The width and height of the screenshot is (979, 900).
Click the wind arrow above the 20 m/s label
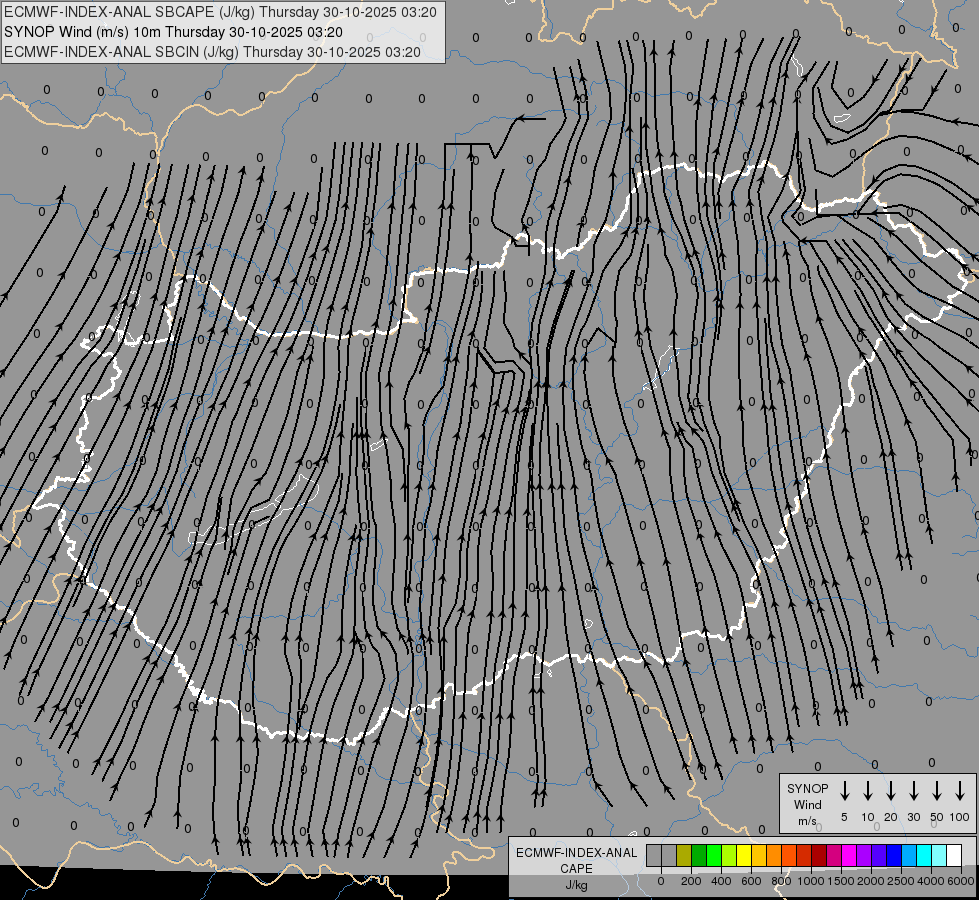[x=890, y=791]
